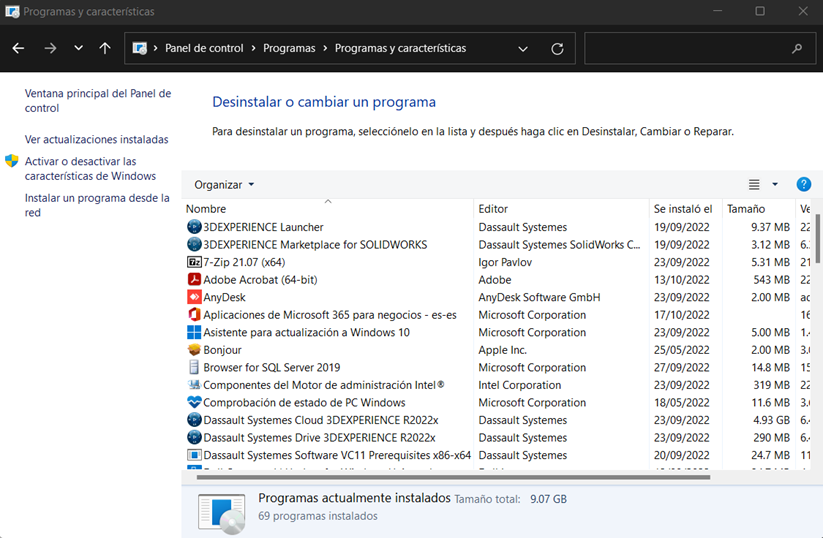
Task: Click the Intel management engine components icon
Action: [x=194, y=385]
